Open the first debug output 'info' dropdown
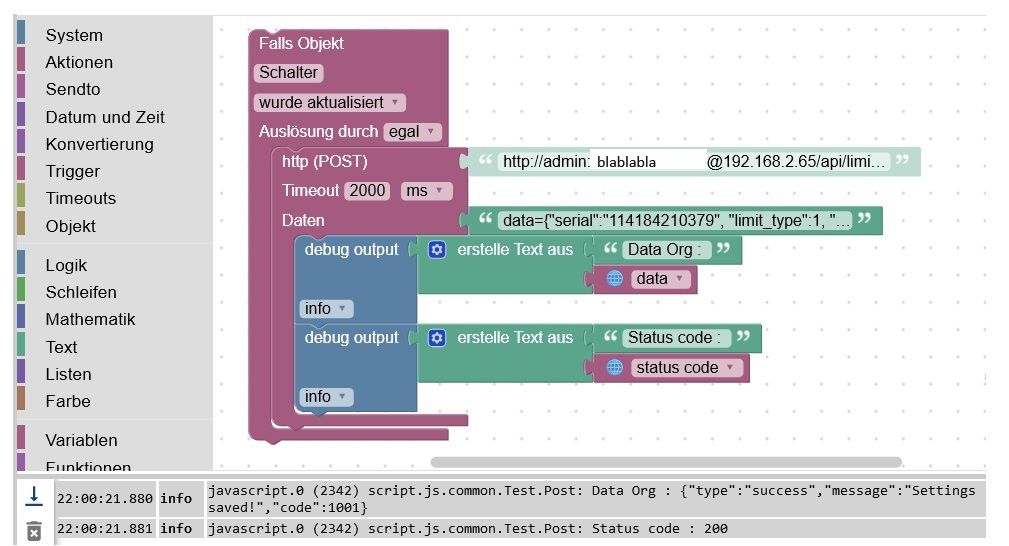The image size is (1009, 546). click(x=326, y=308)
